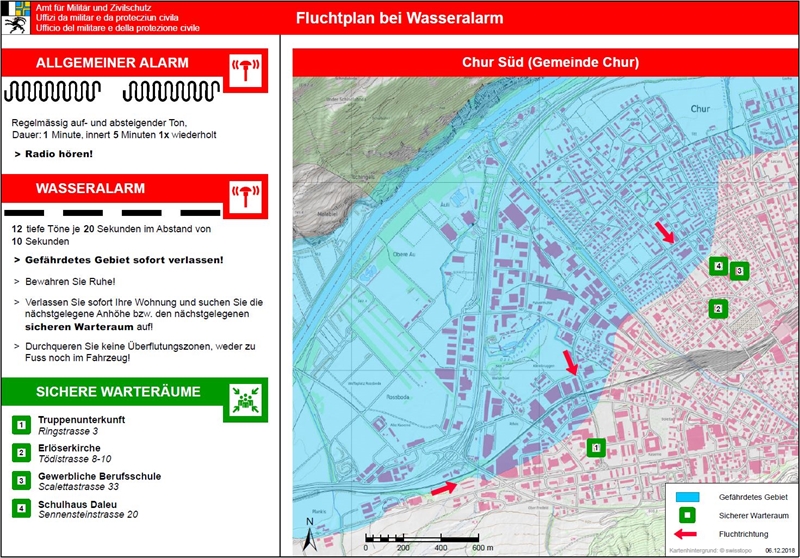
Task: Click the green assembly icon beside Sichere Warteräume
Action: tap(245, 398)
